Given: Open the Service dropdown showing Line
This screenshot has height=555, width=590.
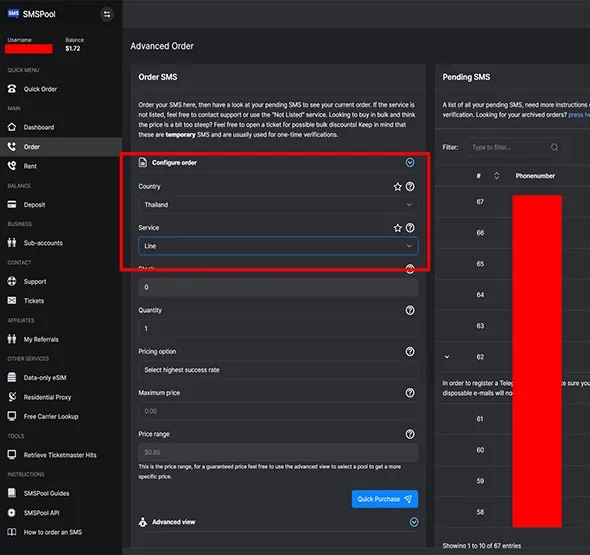Looking at the screenshot, I should (278, 246).
